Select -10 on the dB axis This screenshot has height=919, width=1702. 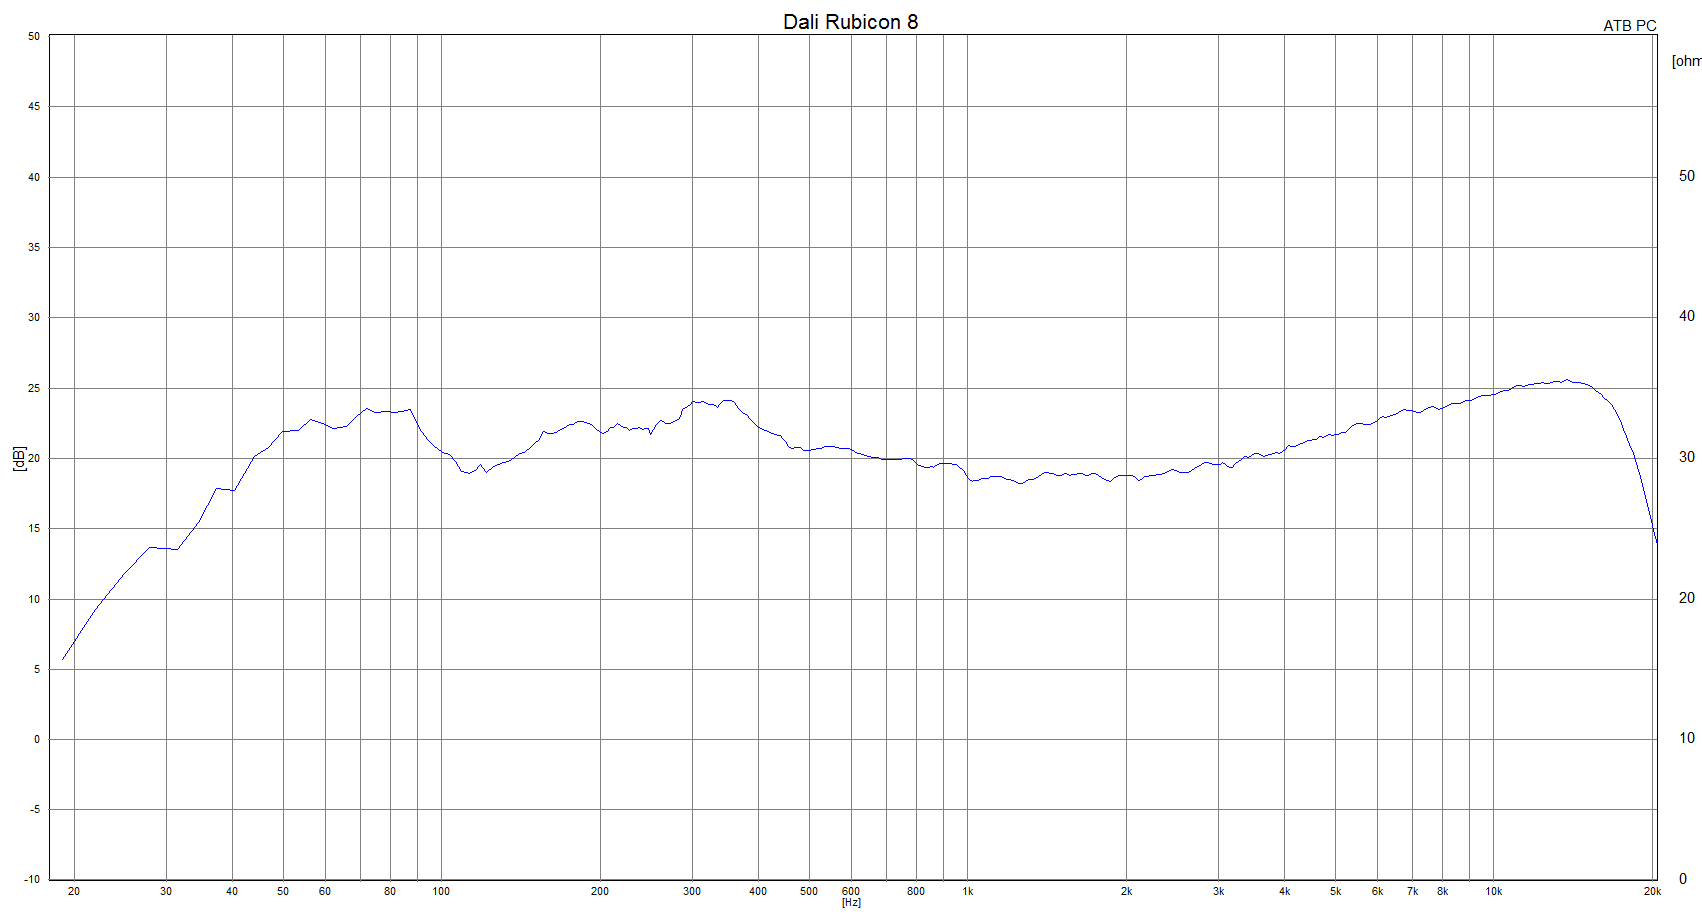[33, 879]
